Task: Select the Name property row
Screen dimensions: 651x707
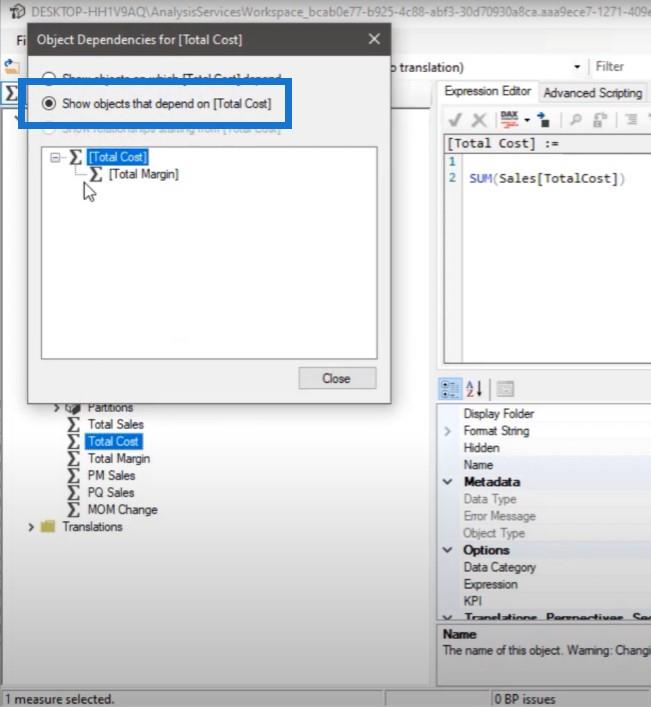Action: click(478, 465)
